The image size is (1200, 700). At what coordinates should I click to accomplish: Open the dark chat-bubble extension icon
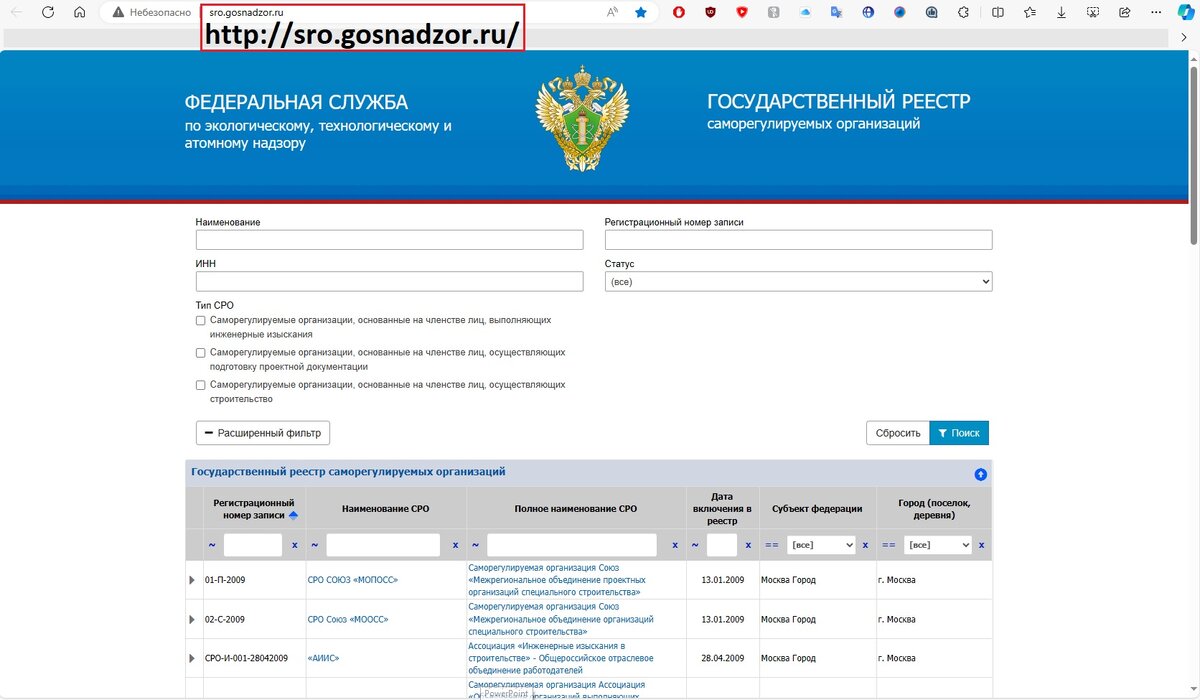pyautogui.click(x=932, y=13)
